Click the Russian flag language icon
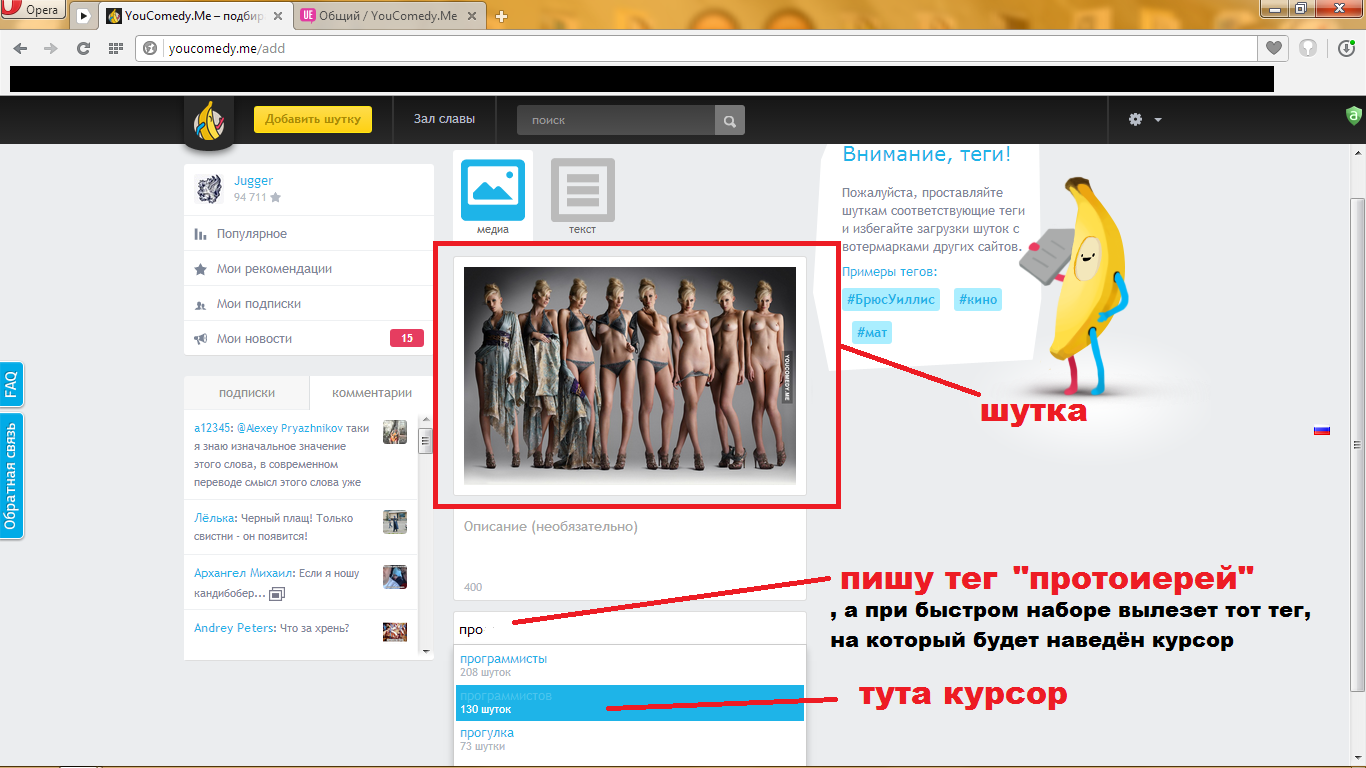The height and width of the screenshot is (768, 1366). pyautogui.click(x=1321, y=430)
